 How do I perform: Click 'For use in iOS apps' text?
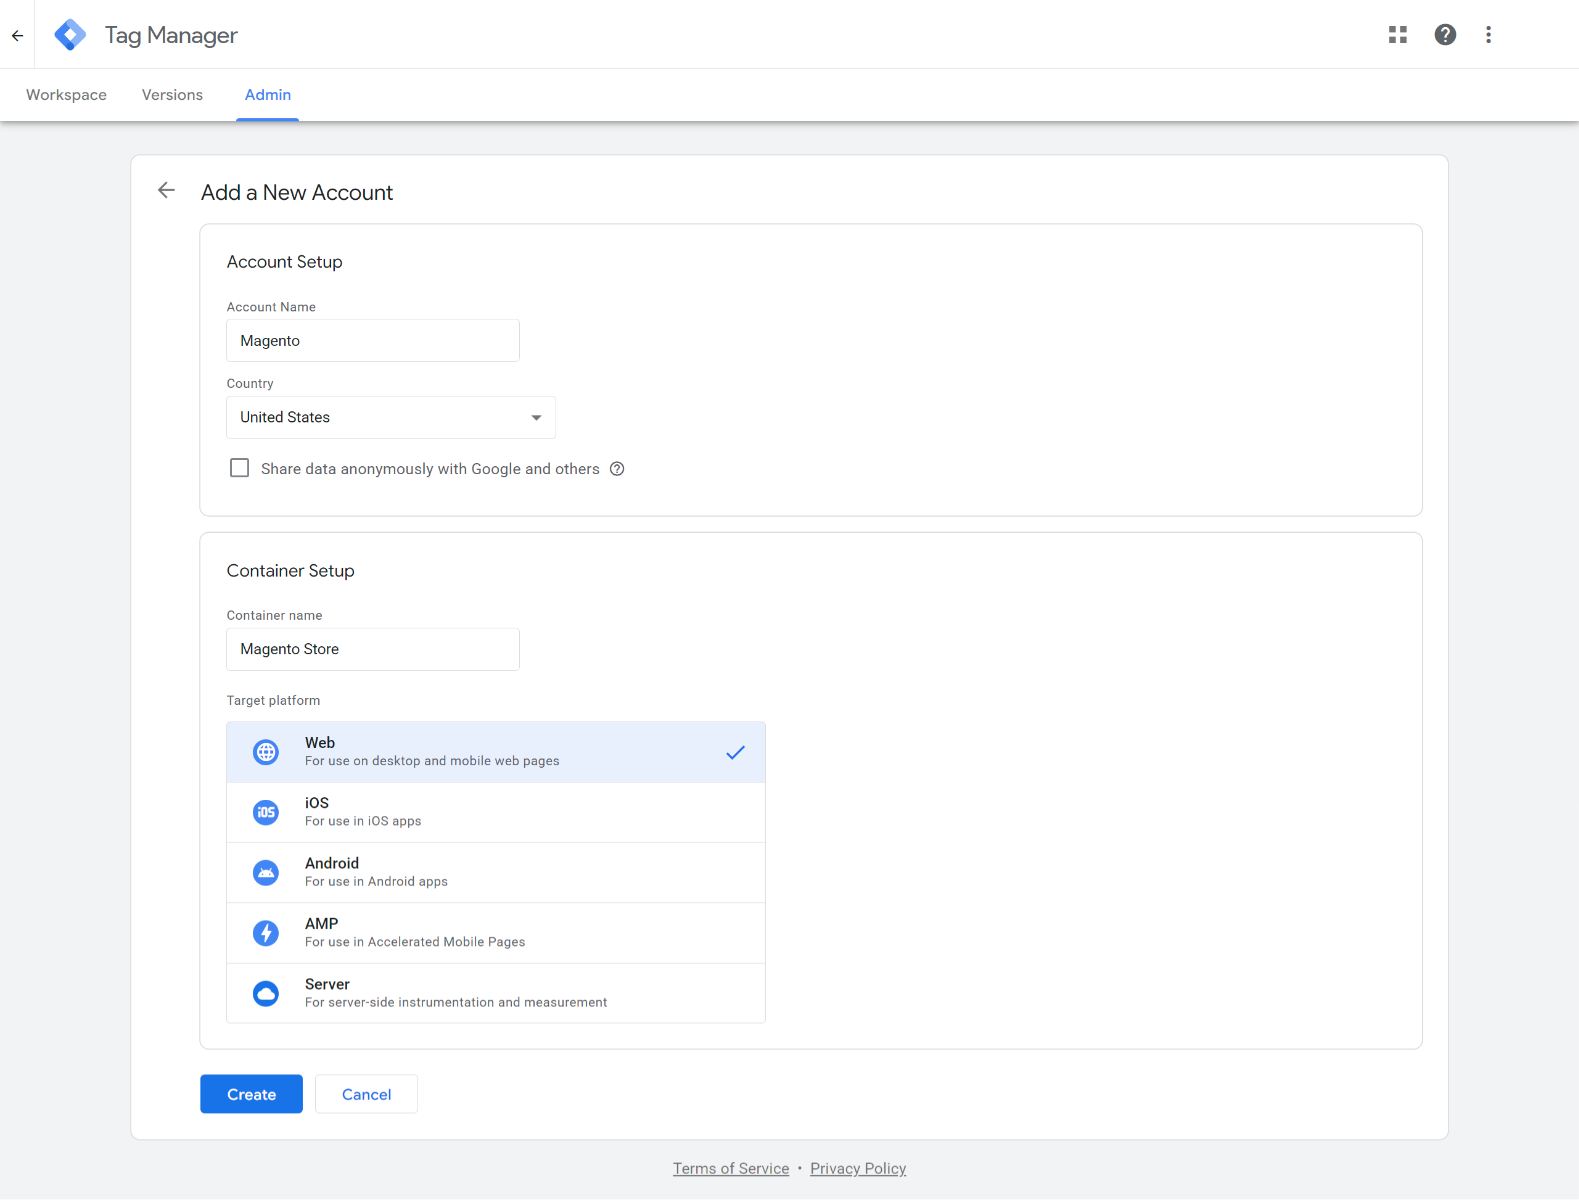363,821
